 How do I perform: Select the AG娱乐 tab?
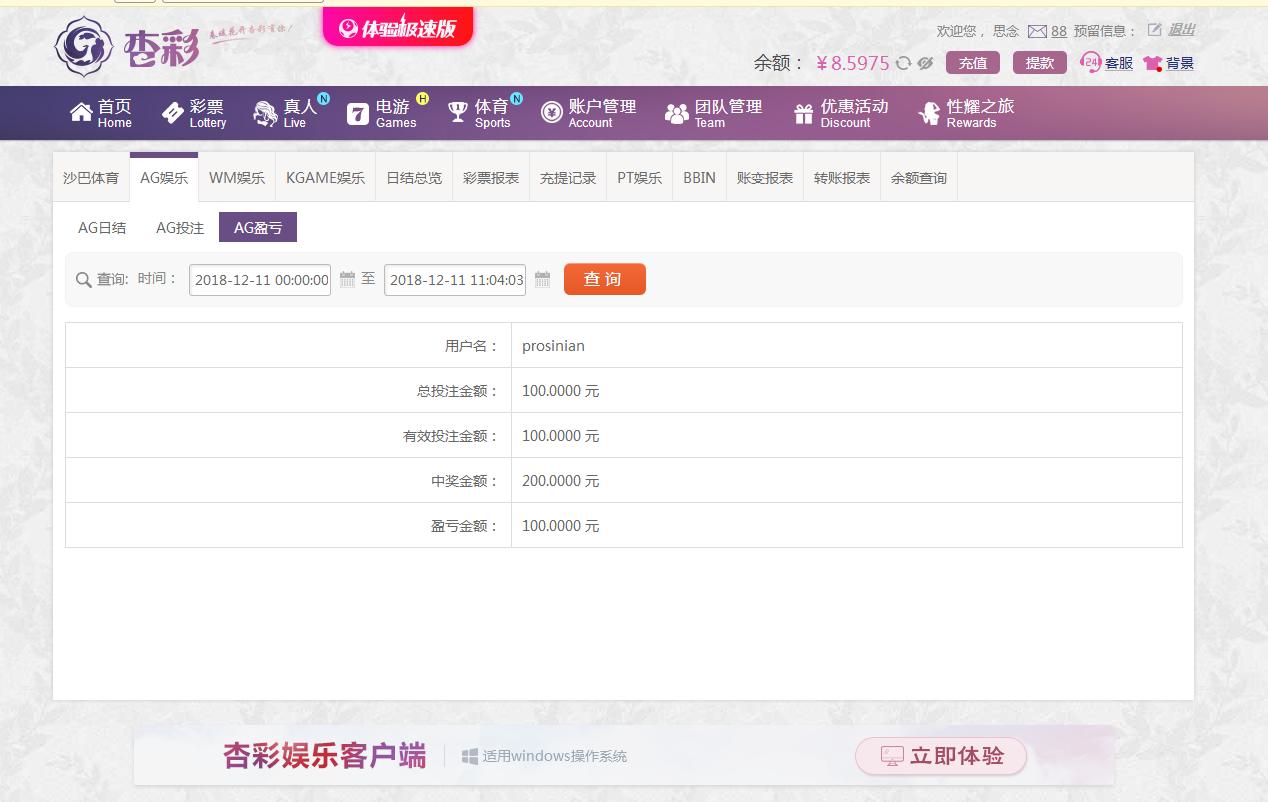(164, 178)
